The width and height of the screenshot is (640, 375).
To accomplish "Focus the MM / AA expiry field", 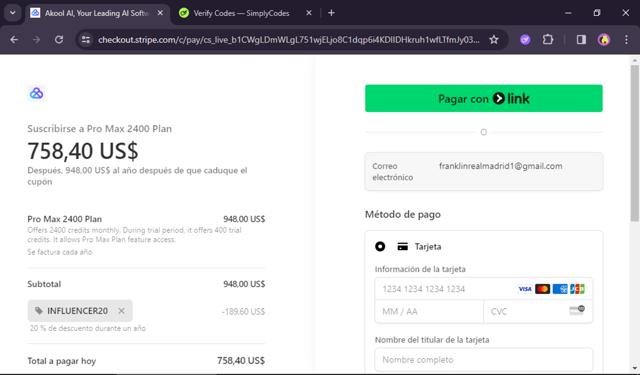I will [x=429, y=312].
